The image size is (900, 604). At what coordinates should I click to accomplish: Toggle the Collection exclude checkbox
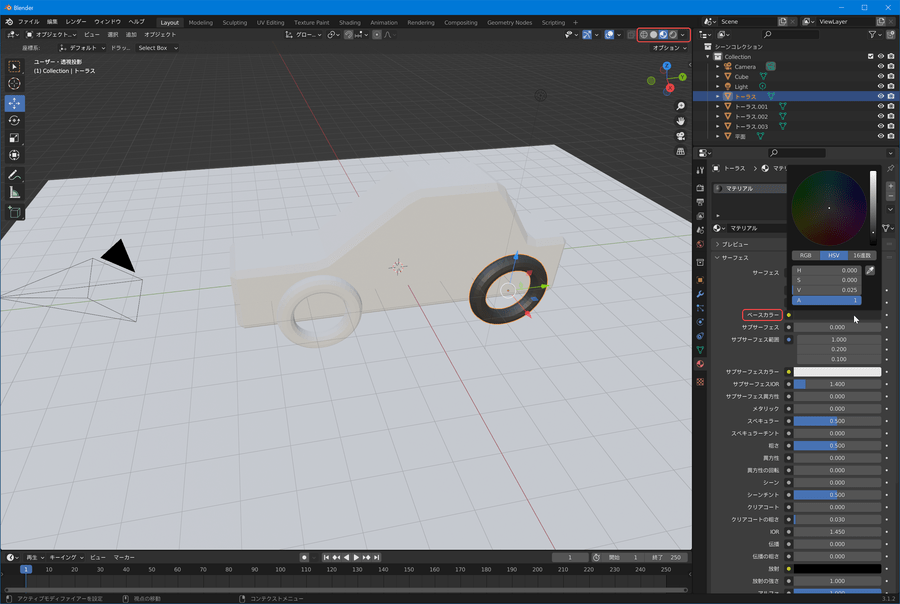(871, 57)
